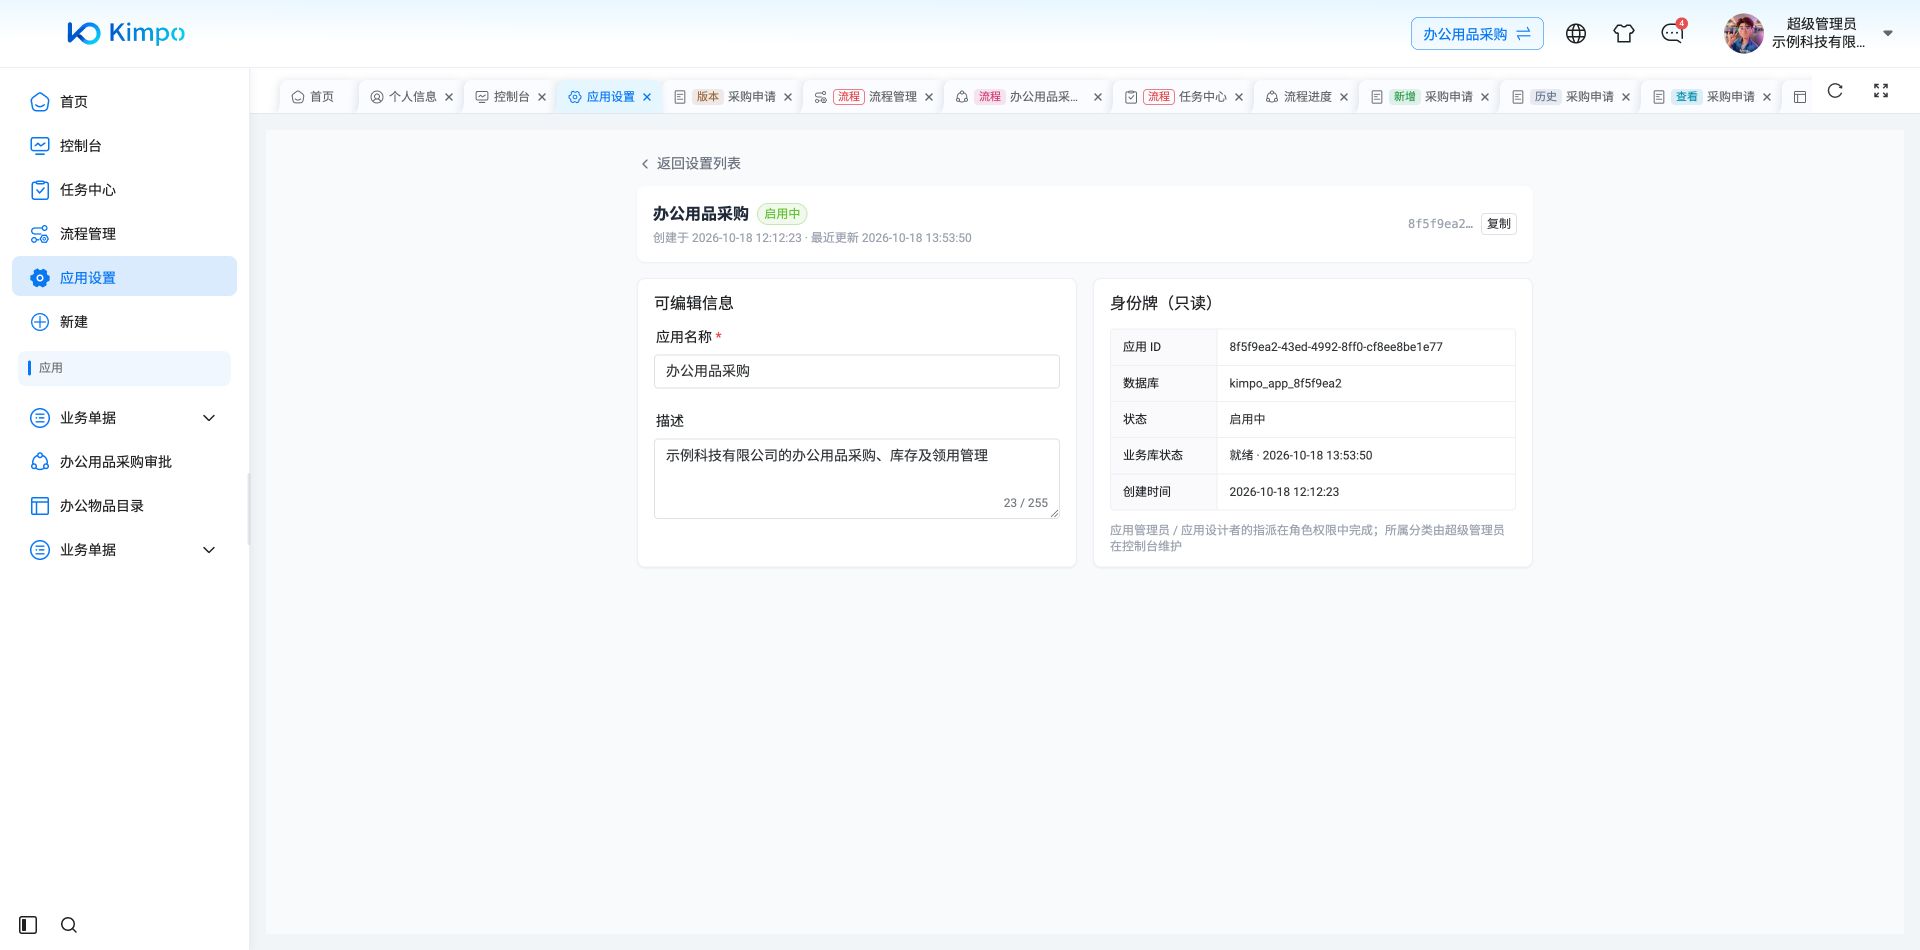Viewport: 1920px width, 950px height.
Task: Expand the second 业务单据 group below 办公物品目录
Action: (124, 550)
